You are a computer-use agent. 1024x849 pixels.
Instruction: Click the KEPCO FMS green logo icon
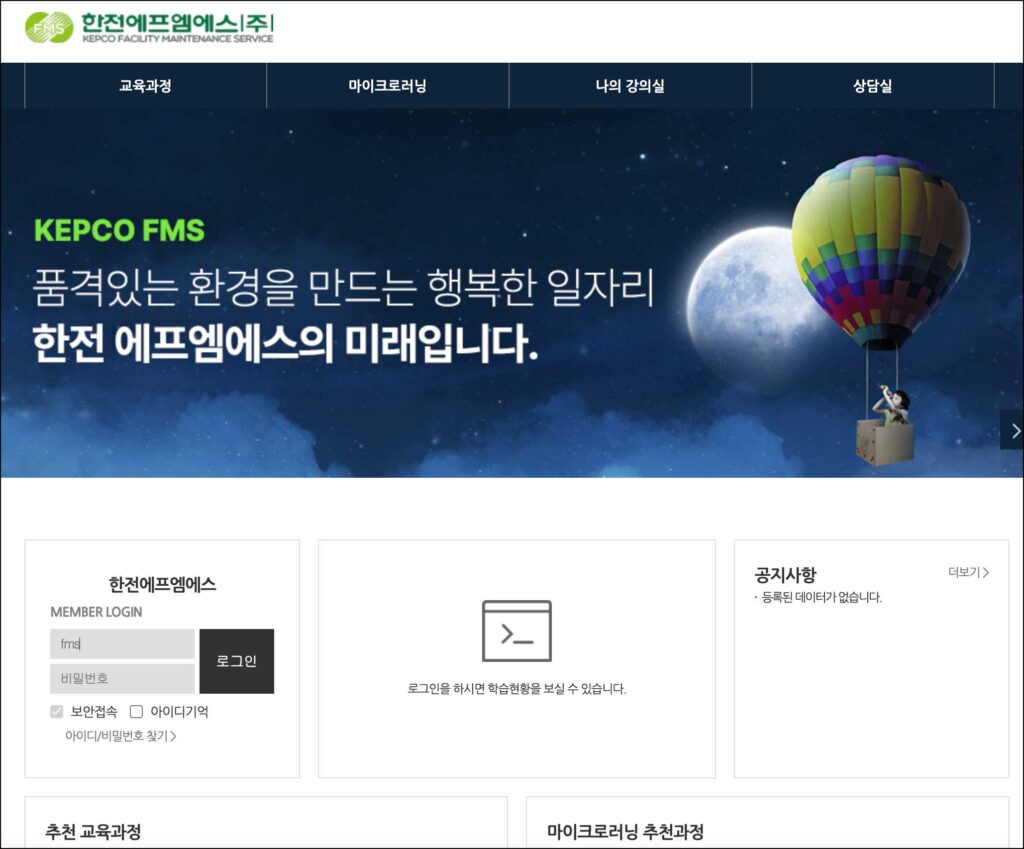(x=49, y=27)
